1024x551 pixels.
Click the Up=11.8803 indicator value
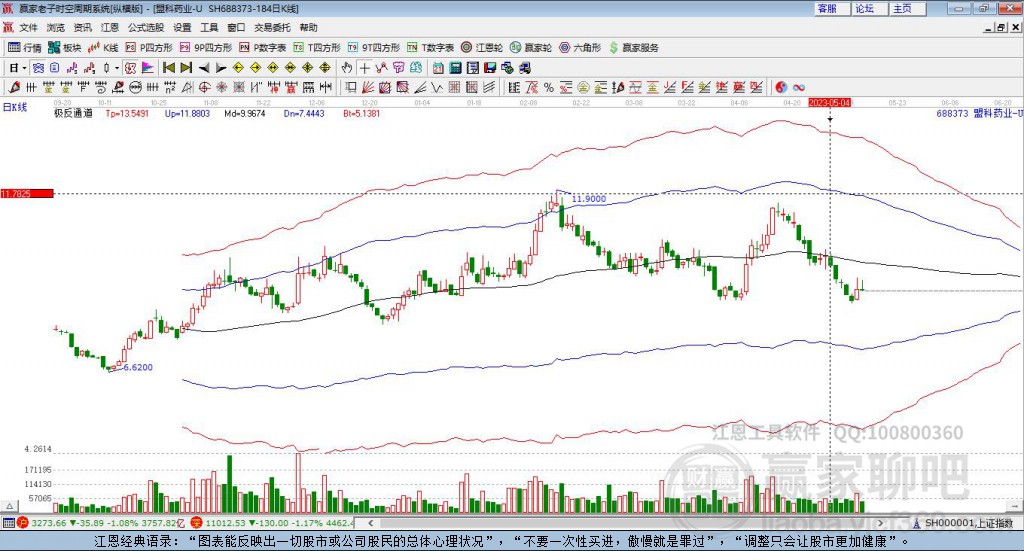click(187, 113)
